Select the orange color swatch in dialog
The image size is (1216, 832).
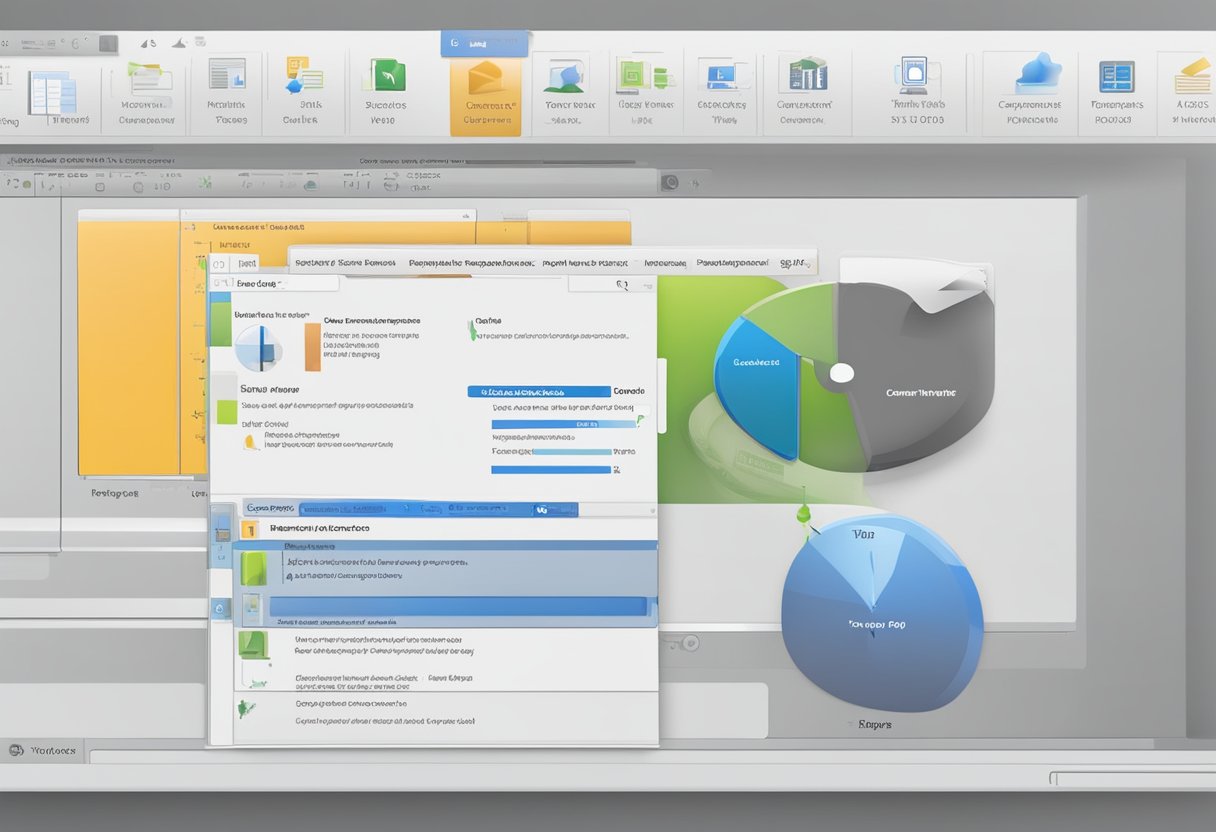312,346
